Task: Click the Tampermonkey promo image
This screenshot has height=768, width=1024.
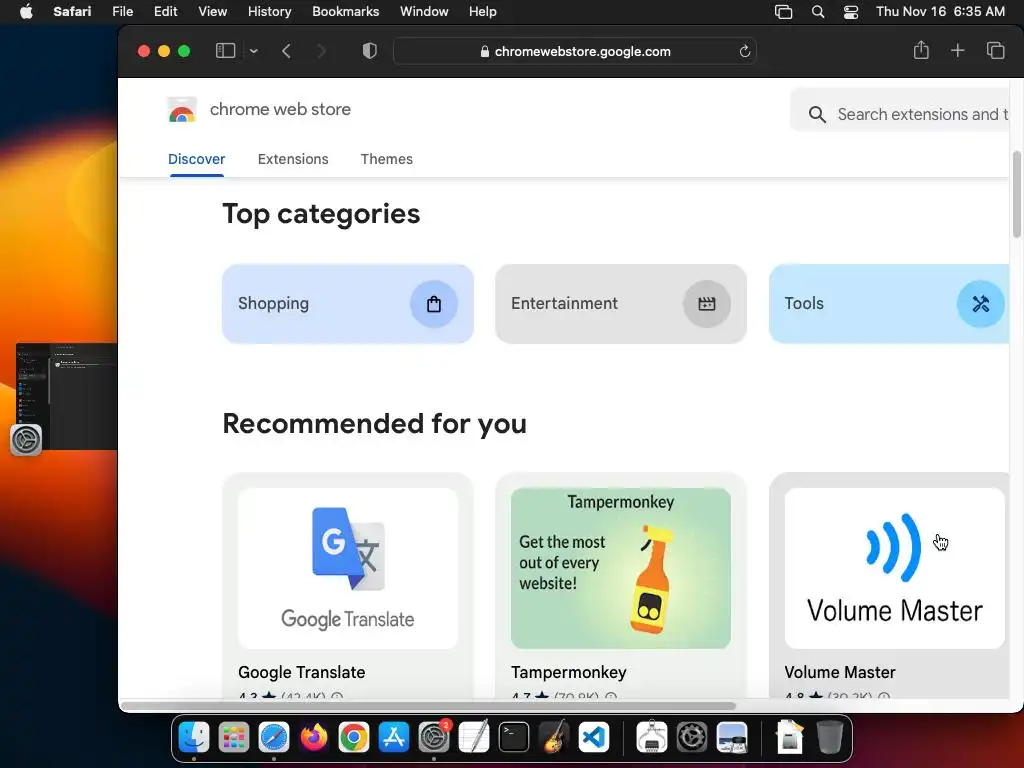Action: point(620,568)
